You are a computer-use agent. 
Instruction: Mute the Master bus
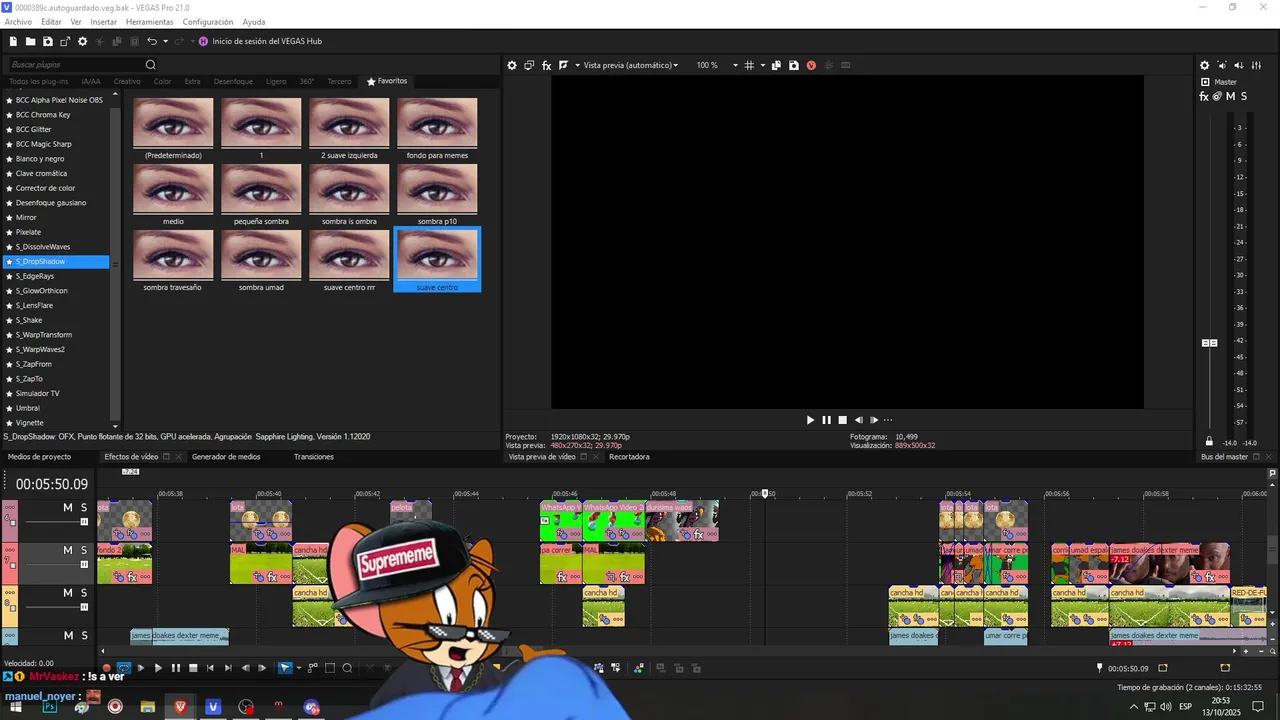point(1231,96)
